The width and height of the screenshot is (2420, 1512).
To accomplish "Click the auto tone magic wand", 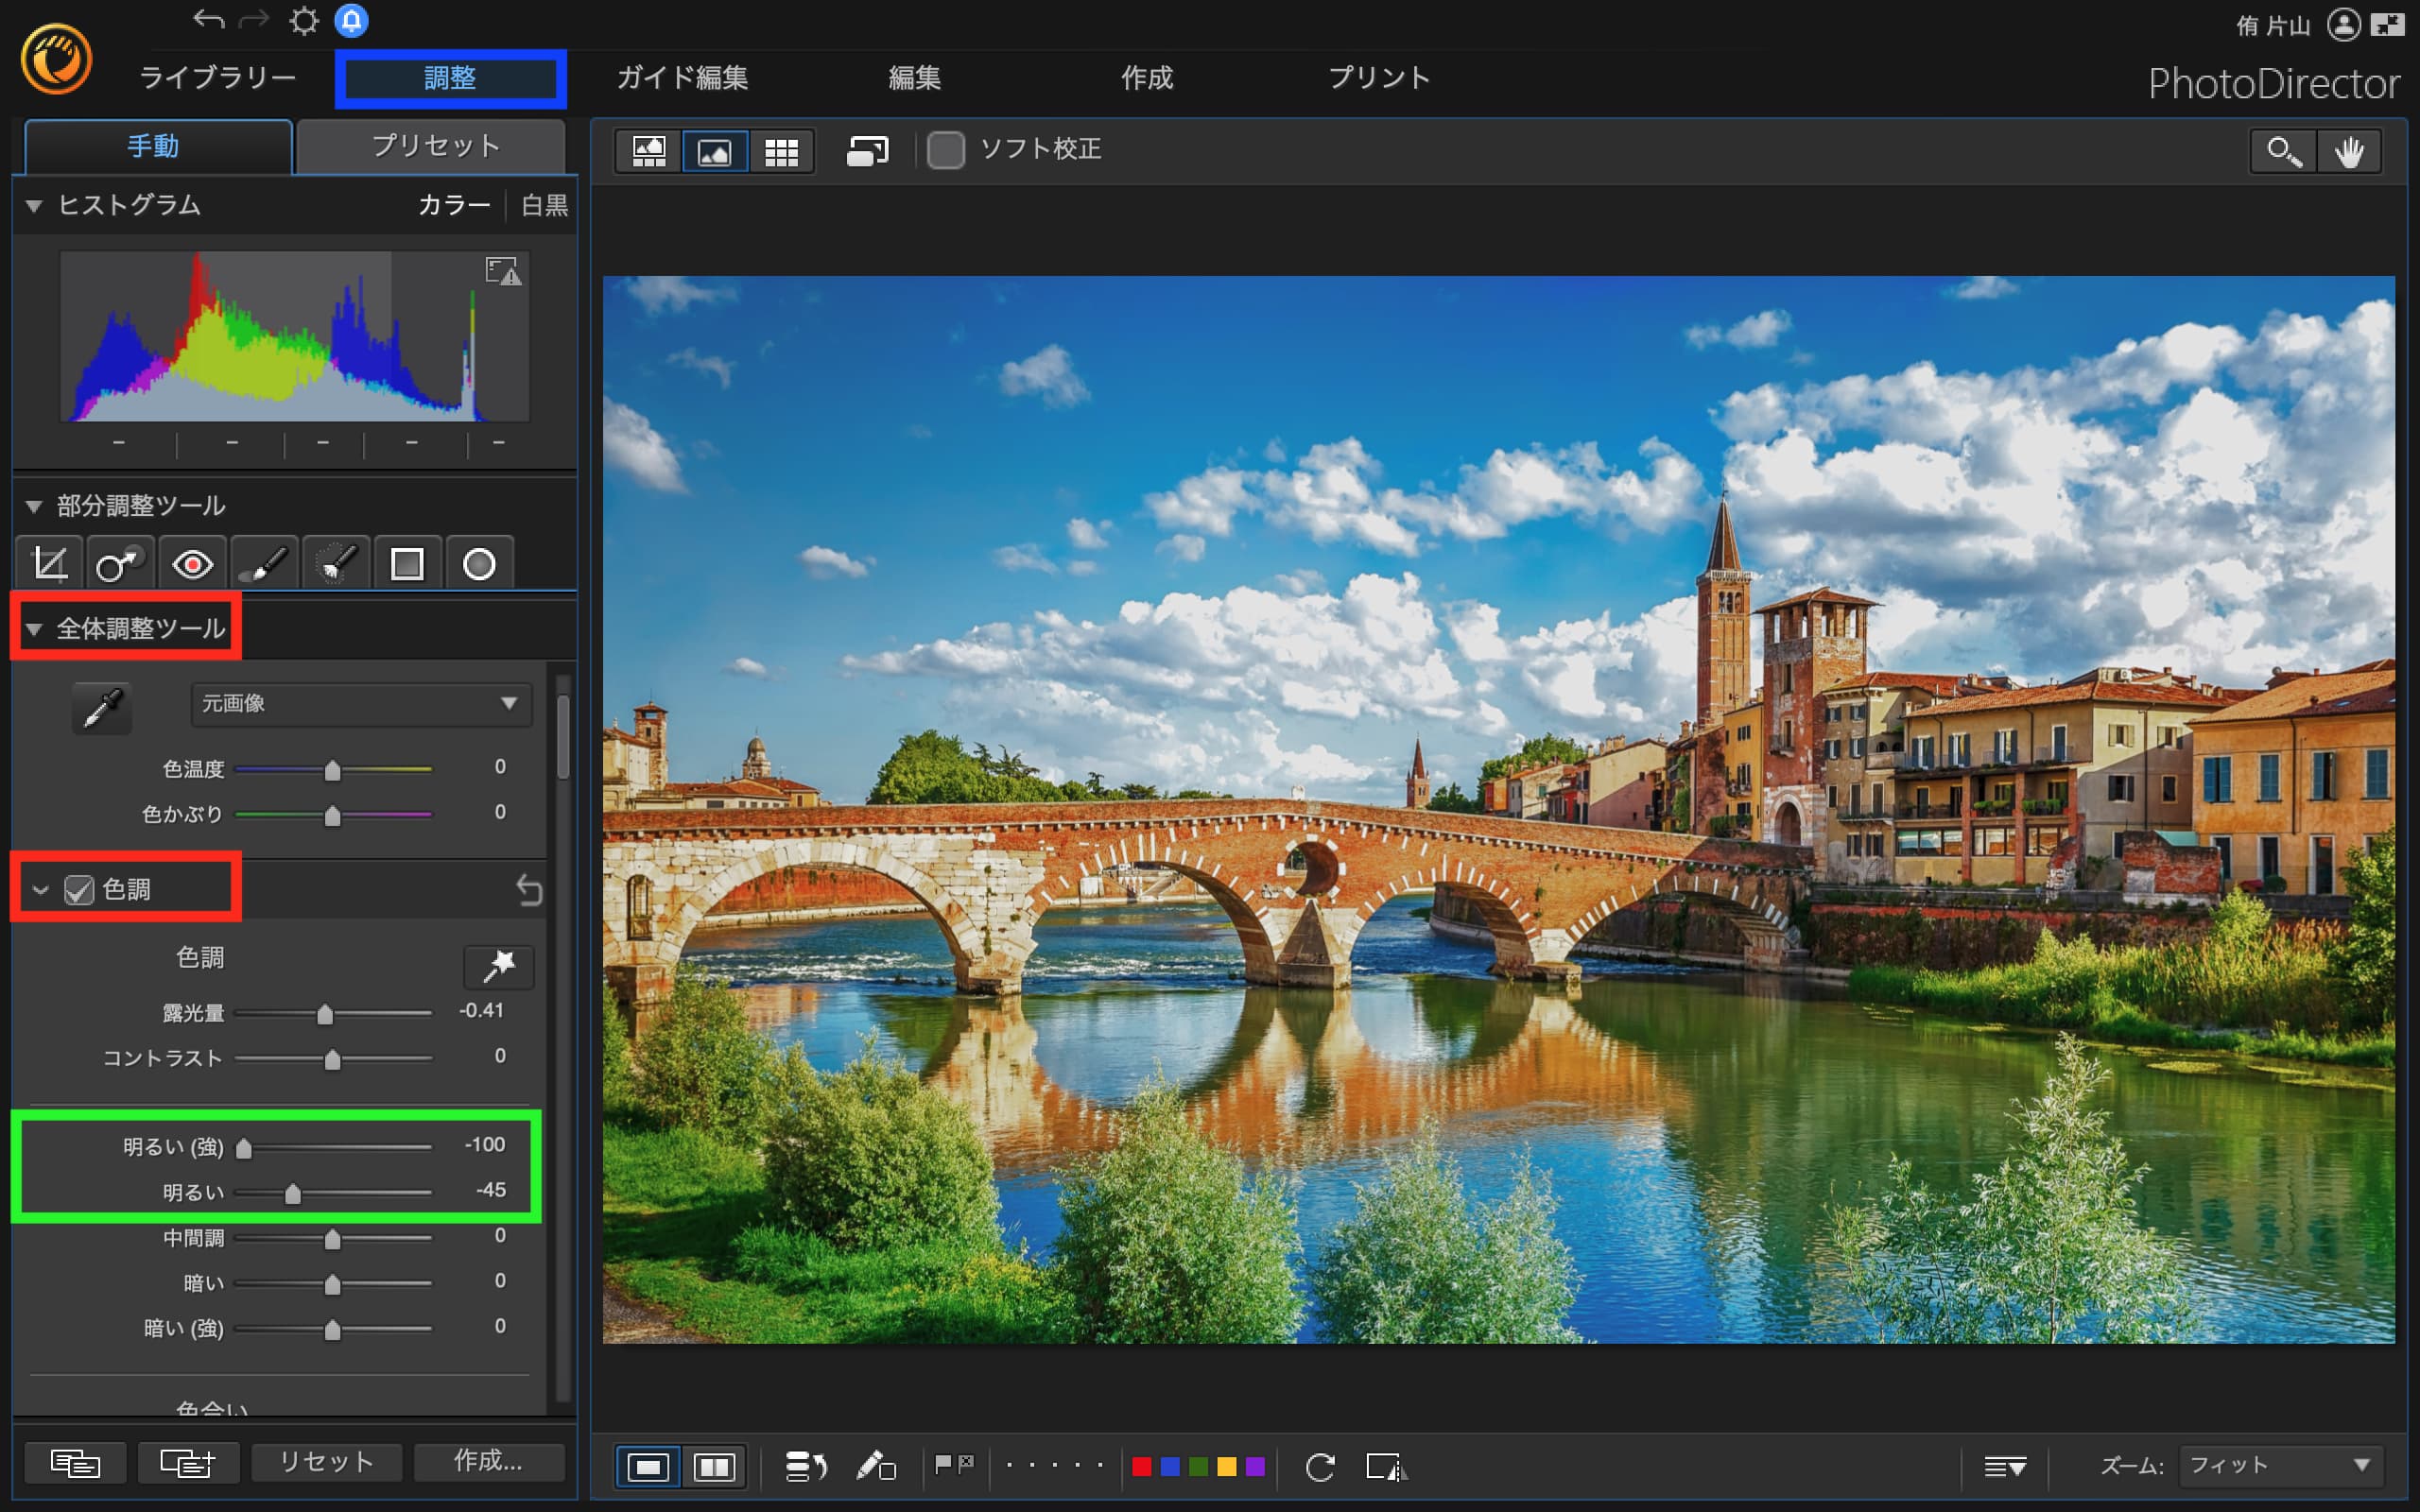I will (x=498, y=966).
